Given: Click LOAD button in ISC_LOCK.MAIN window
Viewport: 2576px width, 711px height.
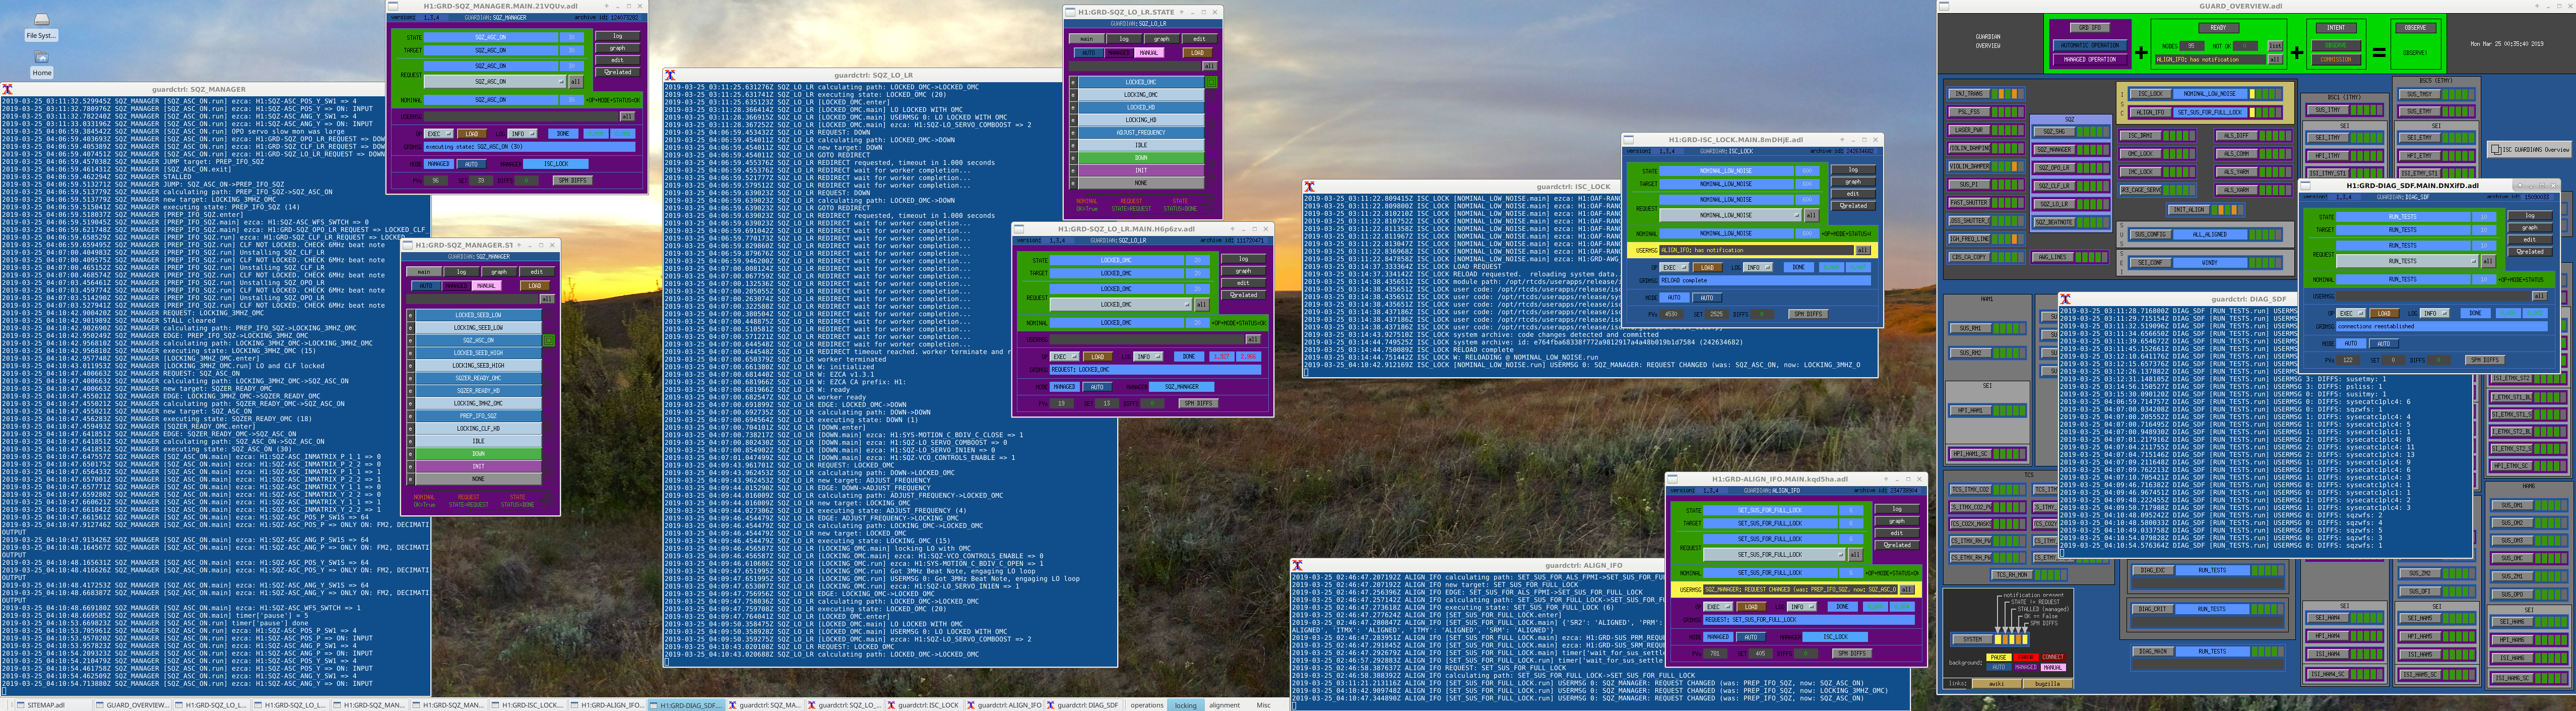Looking at the screenshot, I should [x=1708, y=268].
